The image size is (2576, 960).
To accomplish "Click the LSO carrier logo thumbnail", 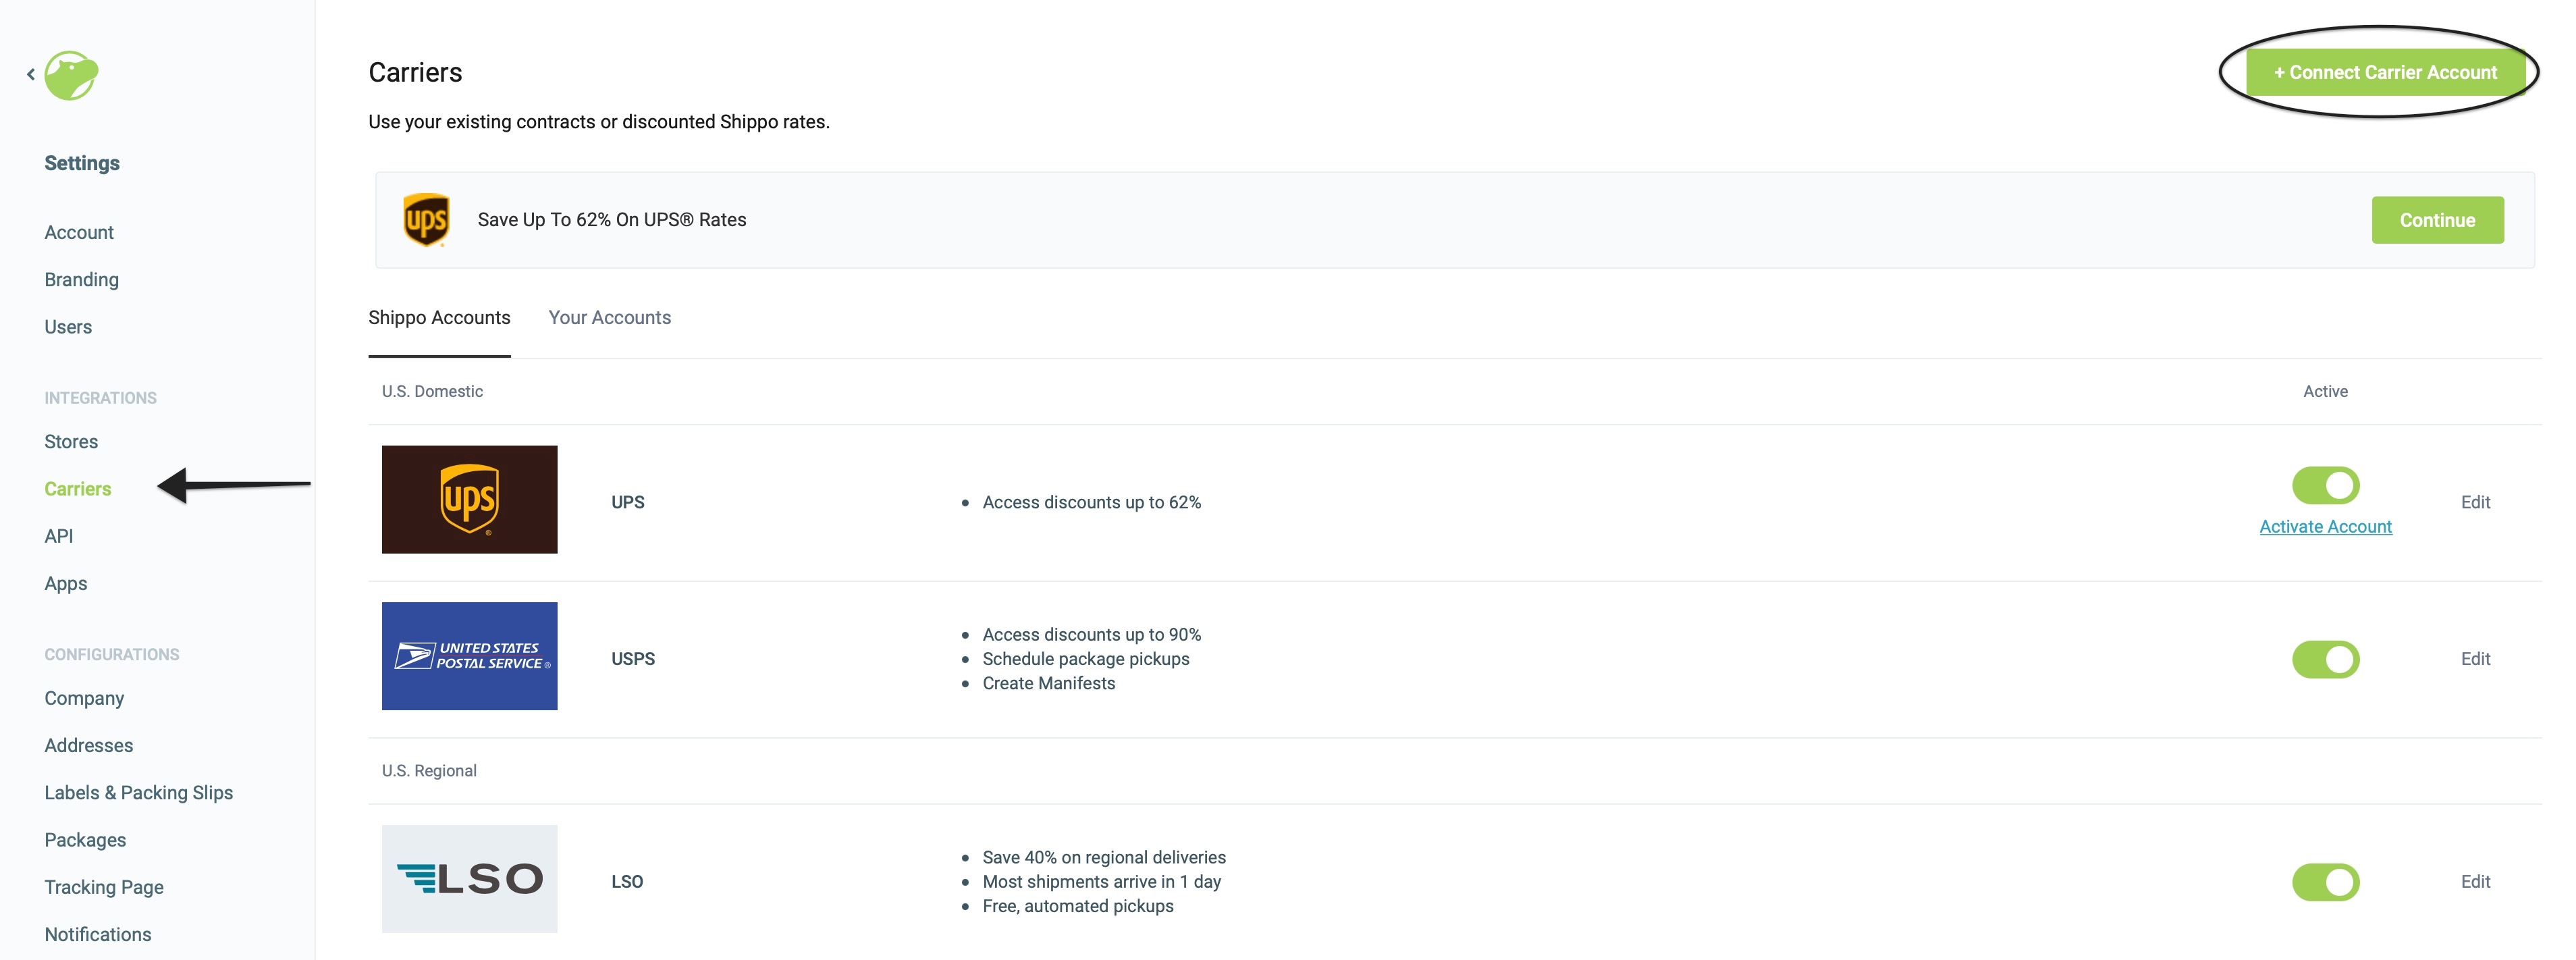I will point(469,879).
